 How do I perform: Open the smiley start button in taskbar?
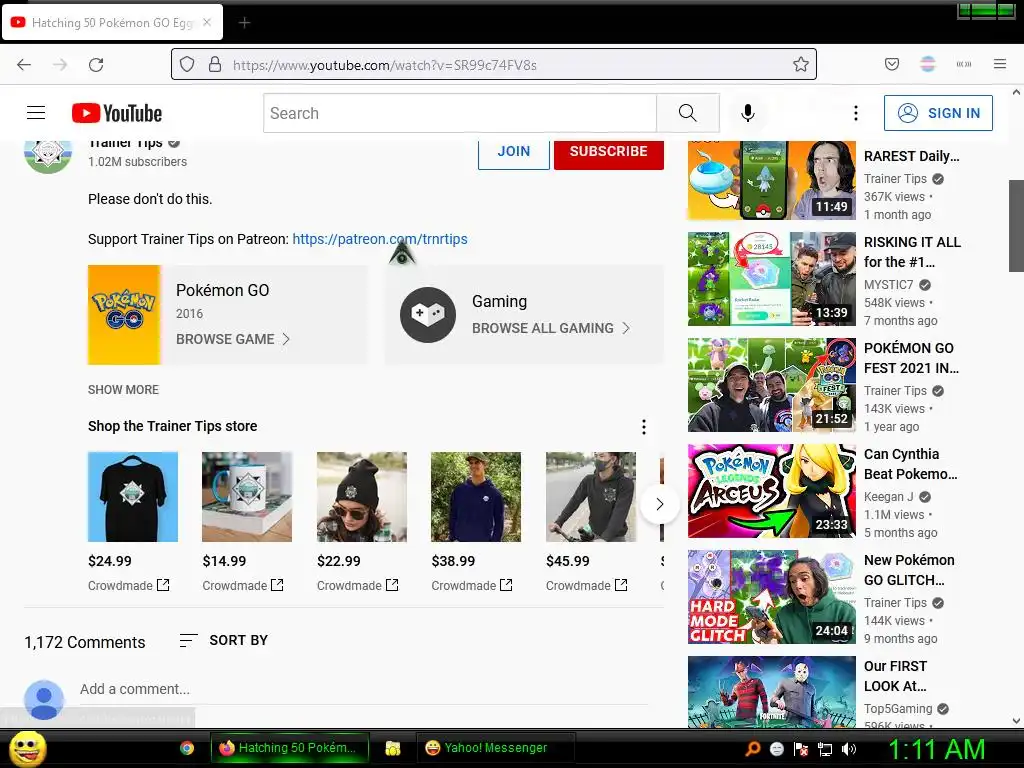pos(27,748)
